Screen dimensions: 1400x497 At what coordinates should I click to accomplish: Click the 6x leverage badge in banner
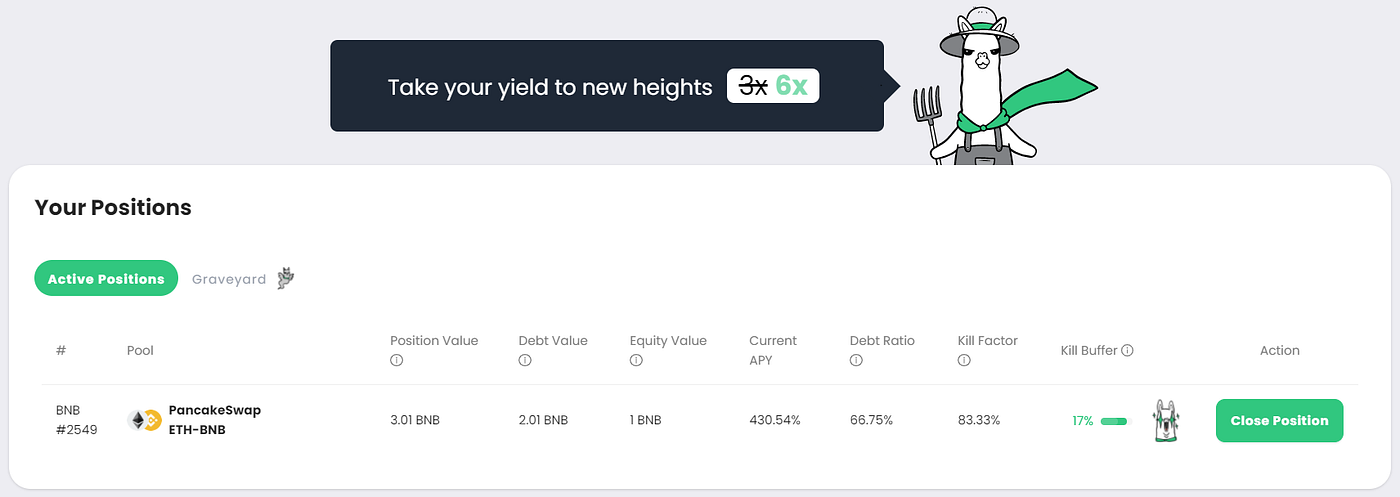pyautogui.click(x=791, y=86)
